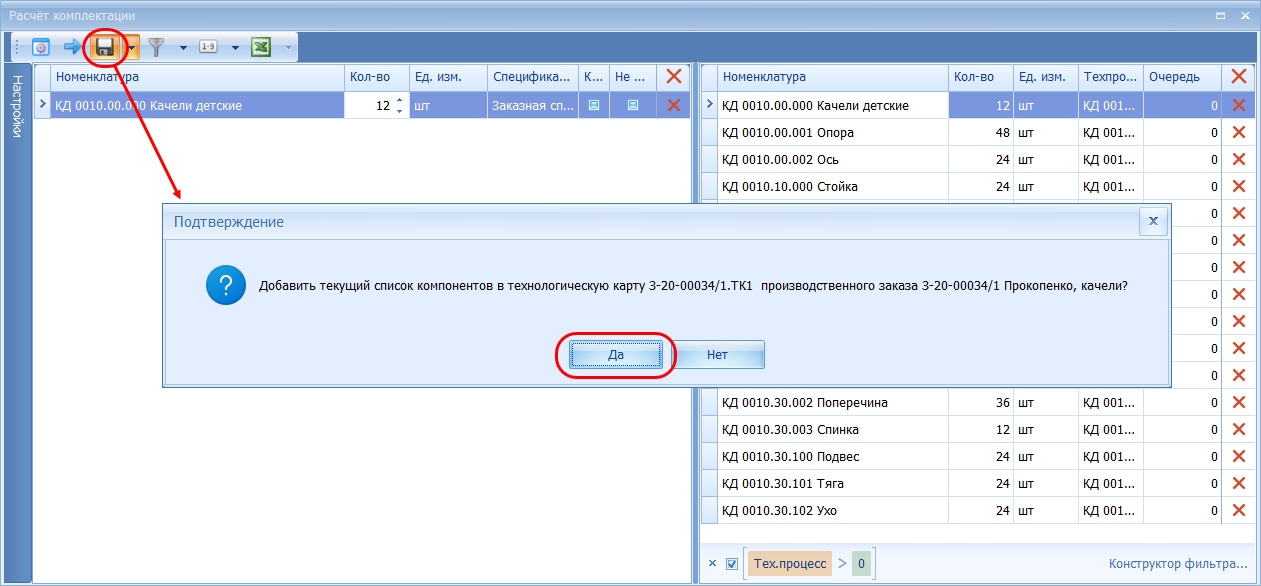Increase quantity 12 with the spinner up arrow
The width and height of the screenshot is (1261, 586).
pyautogui.click(x=400, y=100)
